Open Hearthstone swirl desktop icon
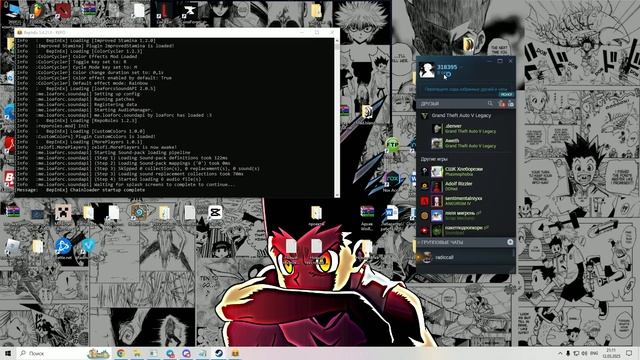This screenshot has width=640, height=360. point(139,213)
